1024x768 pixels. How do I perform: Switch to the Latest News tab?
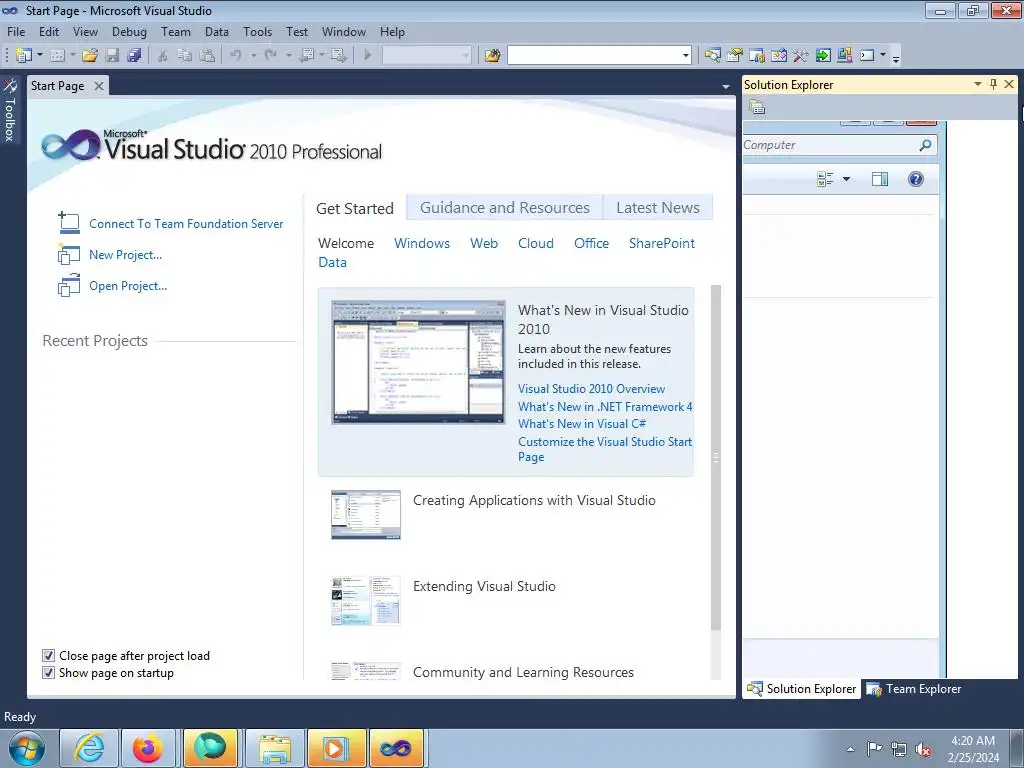coord(658,208)
